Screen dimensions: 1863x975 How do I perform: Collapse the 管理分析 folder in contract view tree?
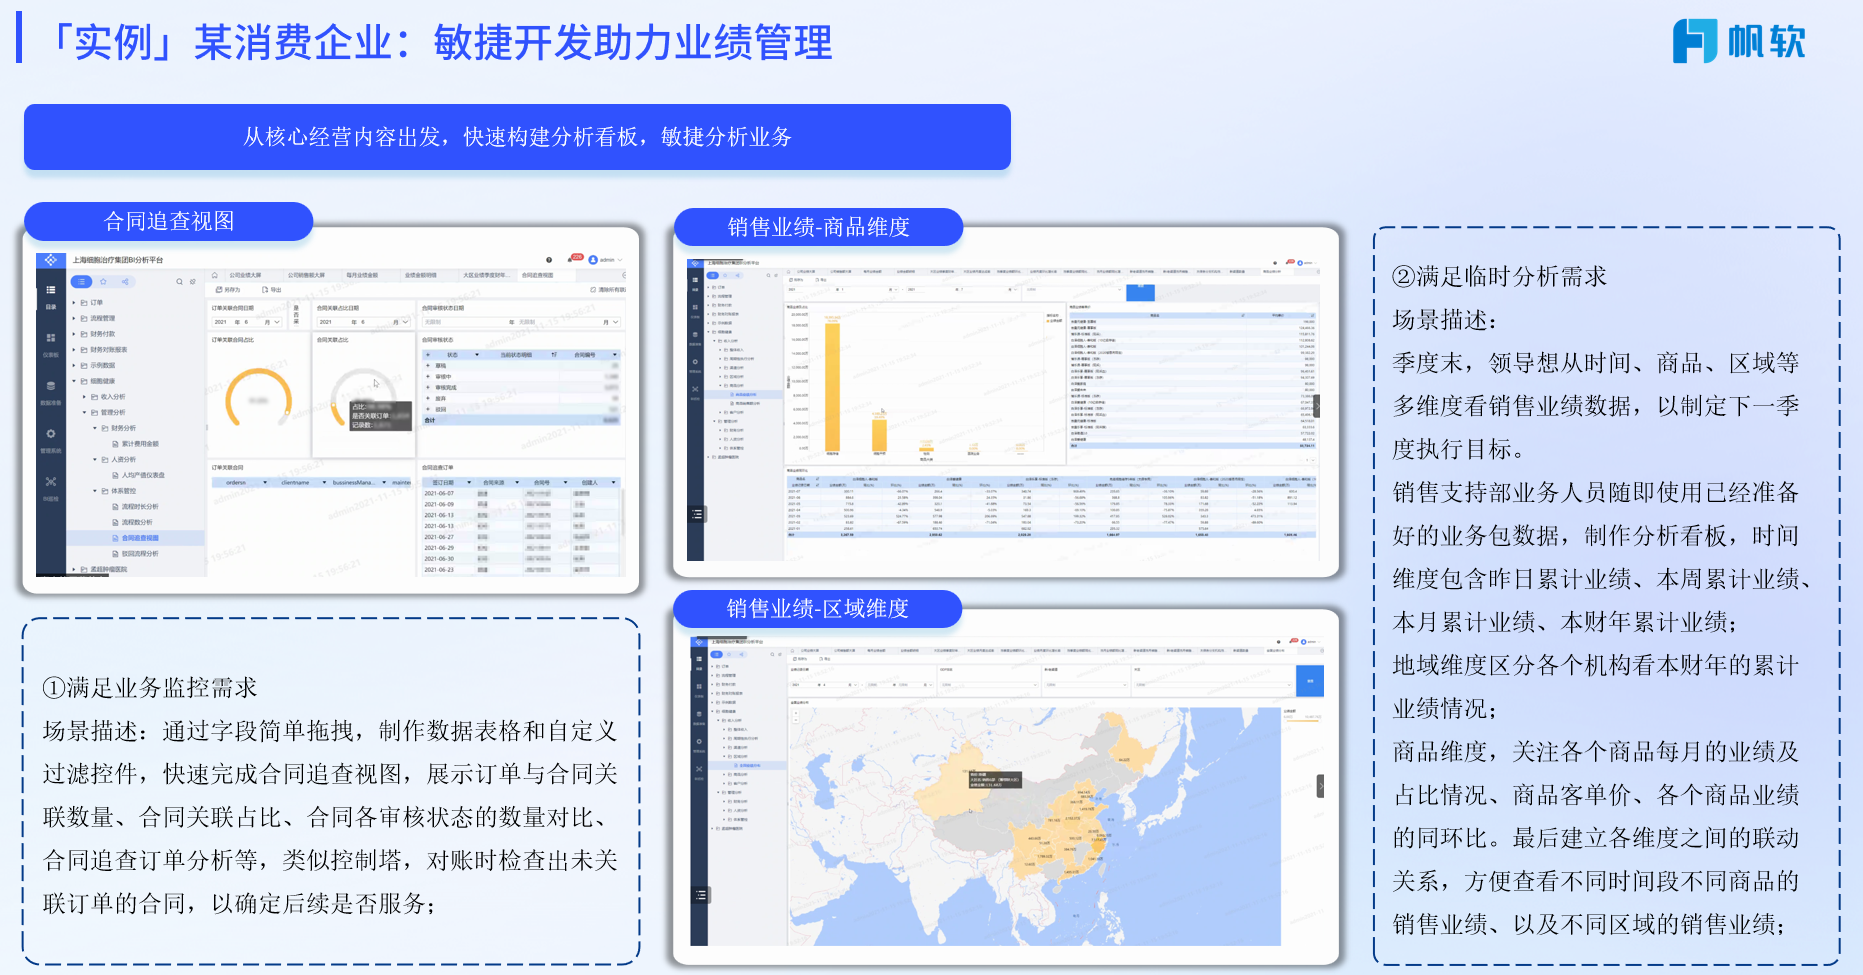point(85,412)
